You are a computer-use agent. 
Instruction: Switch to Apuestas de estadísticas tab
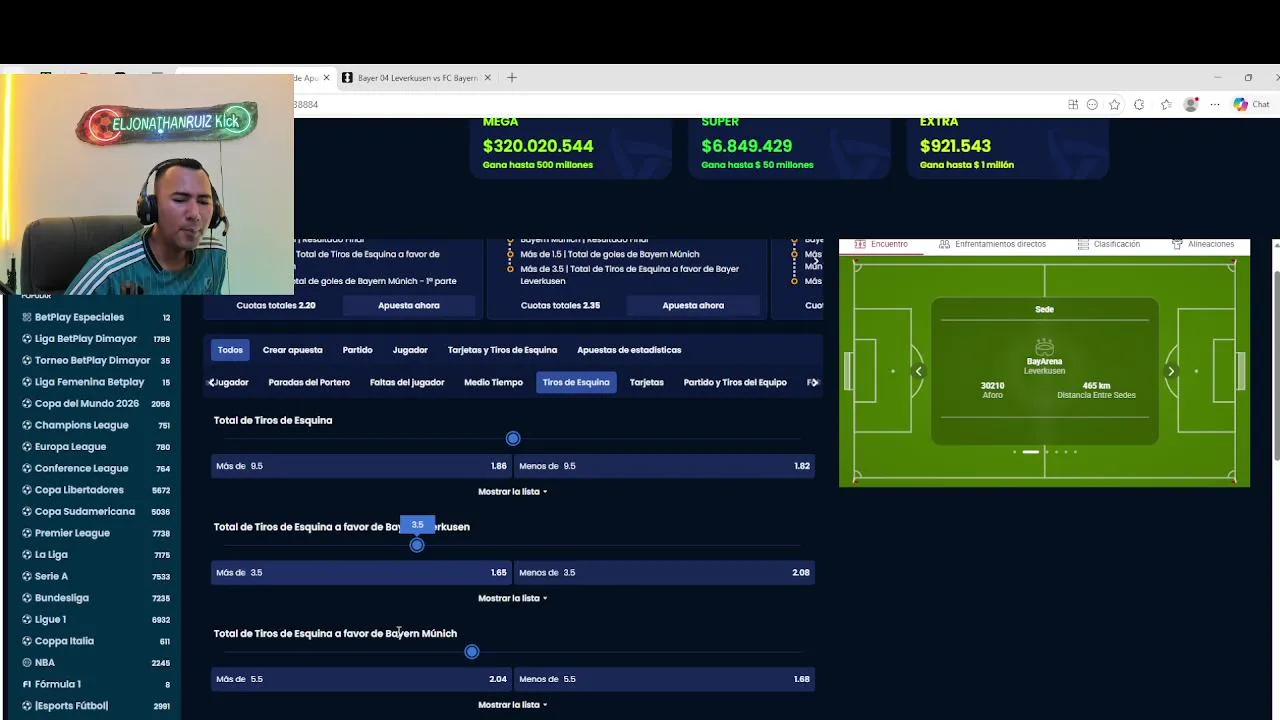pyautogui.click(x=629, y=350)
